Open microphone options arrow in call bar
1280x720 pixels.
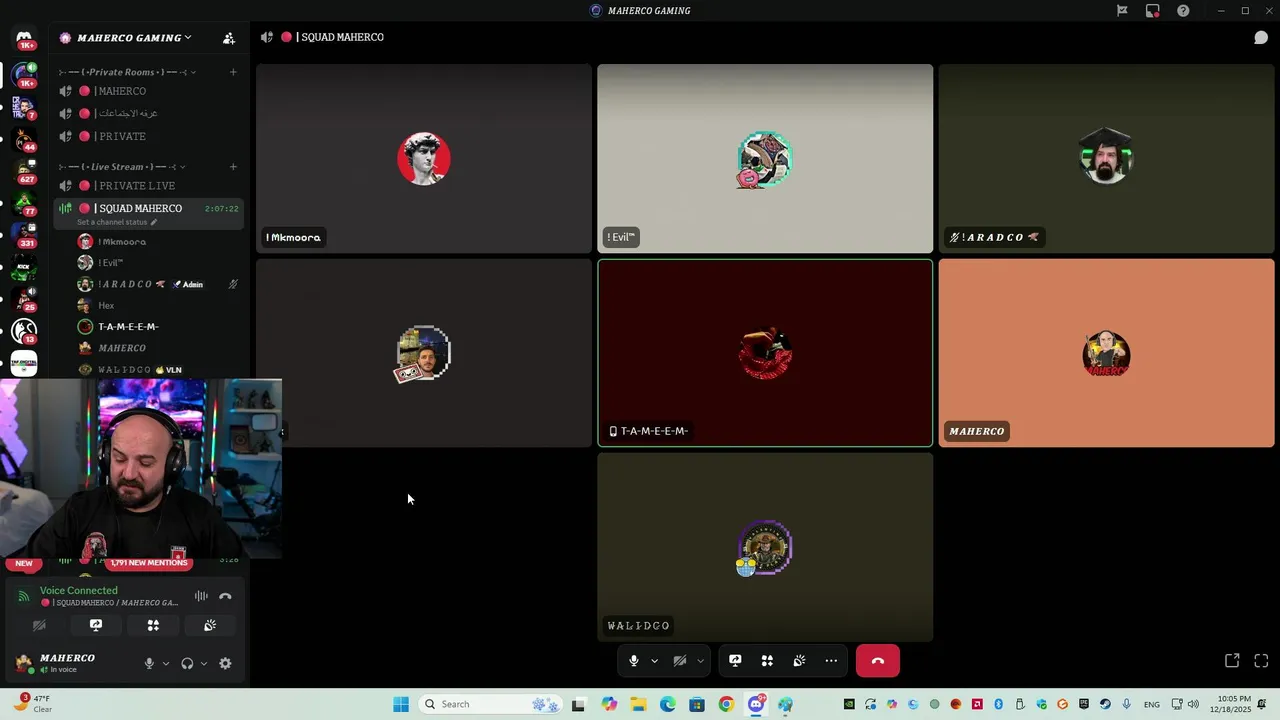[x=654, y=661]
